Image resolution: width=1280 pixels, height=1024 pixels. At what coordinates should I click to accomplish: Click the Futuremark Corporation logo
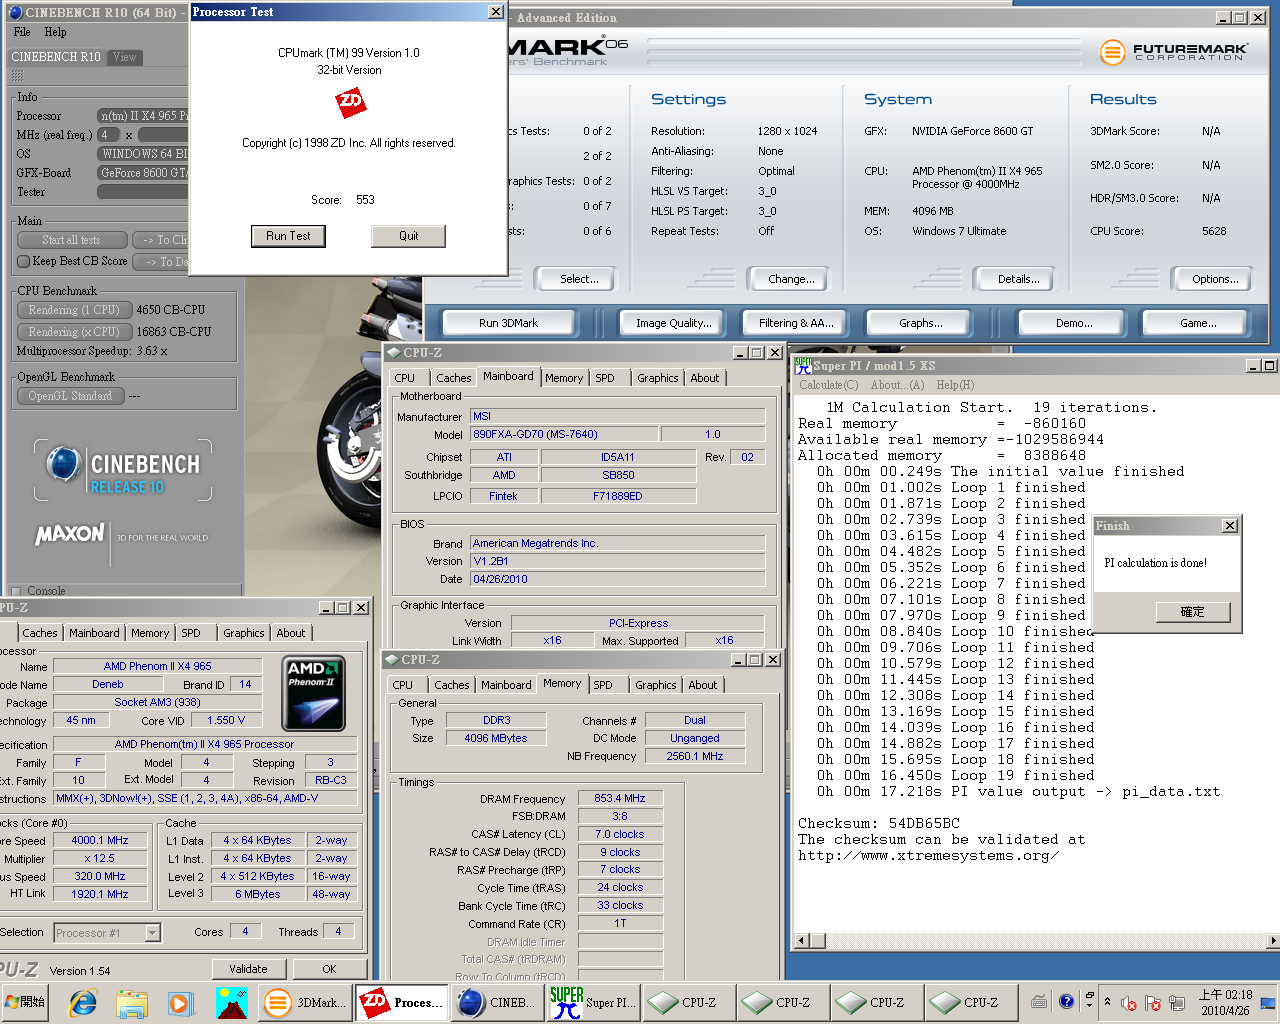(x=1174, y=52)
